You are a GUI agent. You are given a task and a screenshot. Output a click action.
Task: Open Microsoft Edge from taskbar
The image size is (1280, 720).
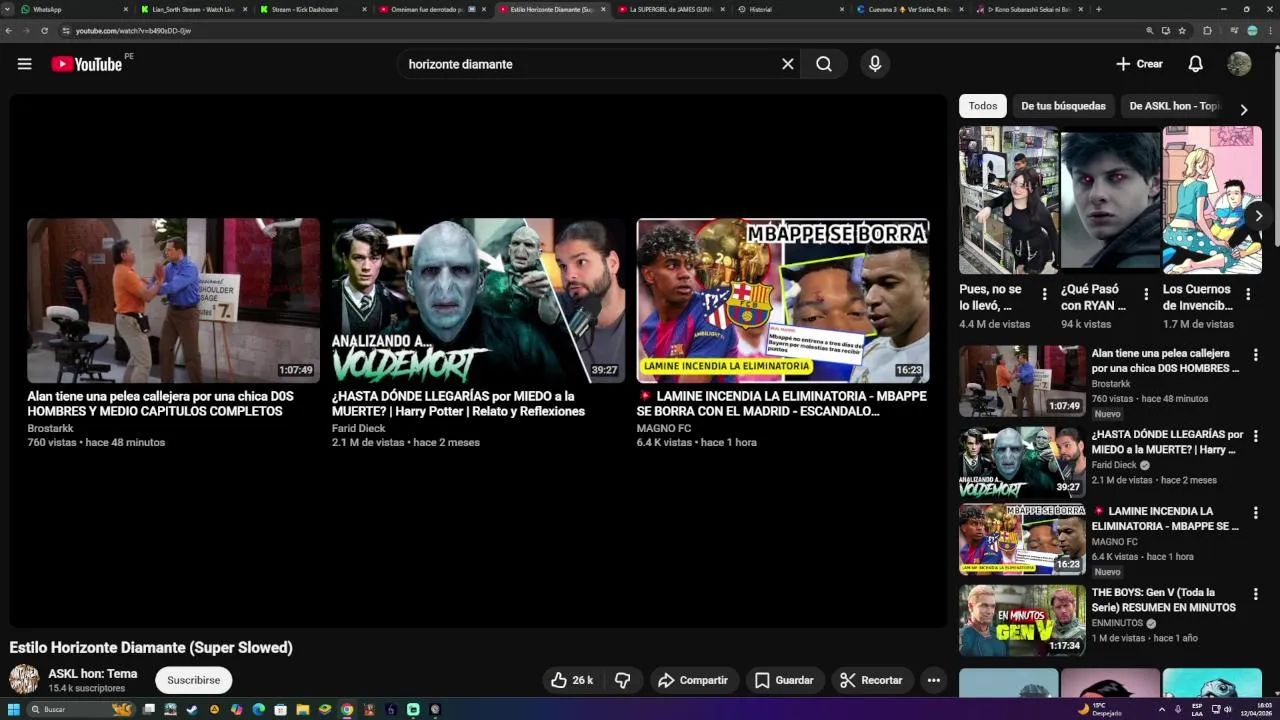[258, 709]
